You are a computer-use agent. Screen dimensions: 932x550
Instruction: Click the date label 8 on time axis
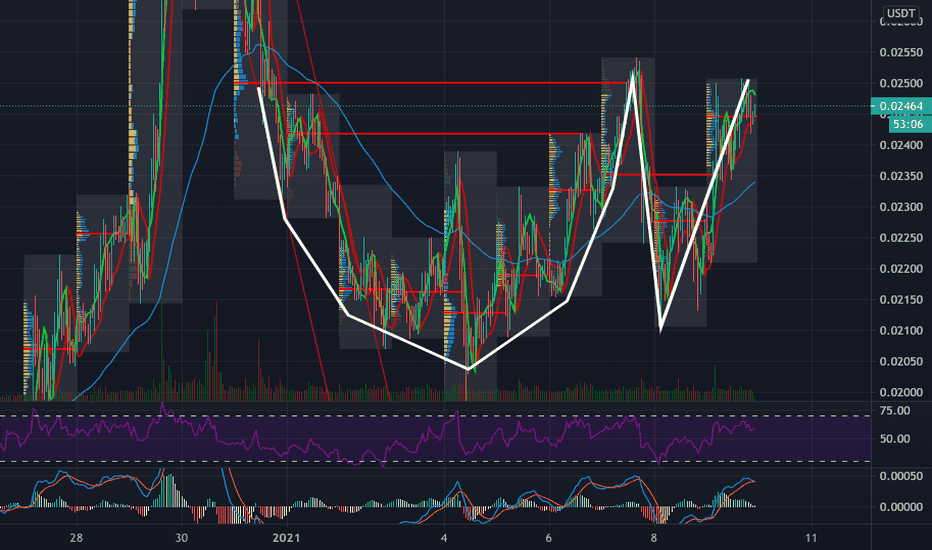point(654,538)
